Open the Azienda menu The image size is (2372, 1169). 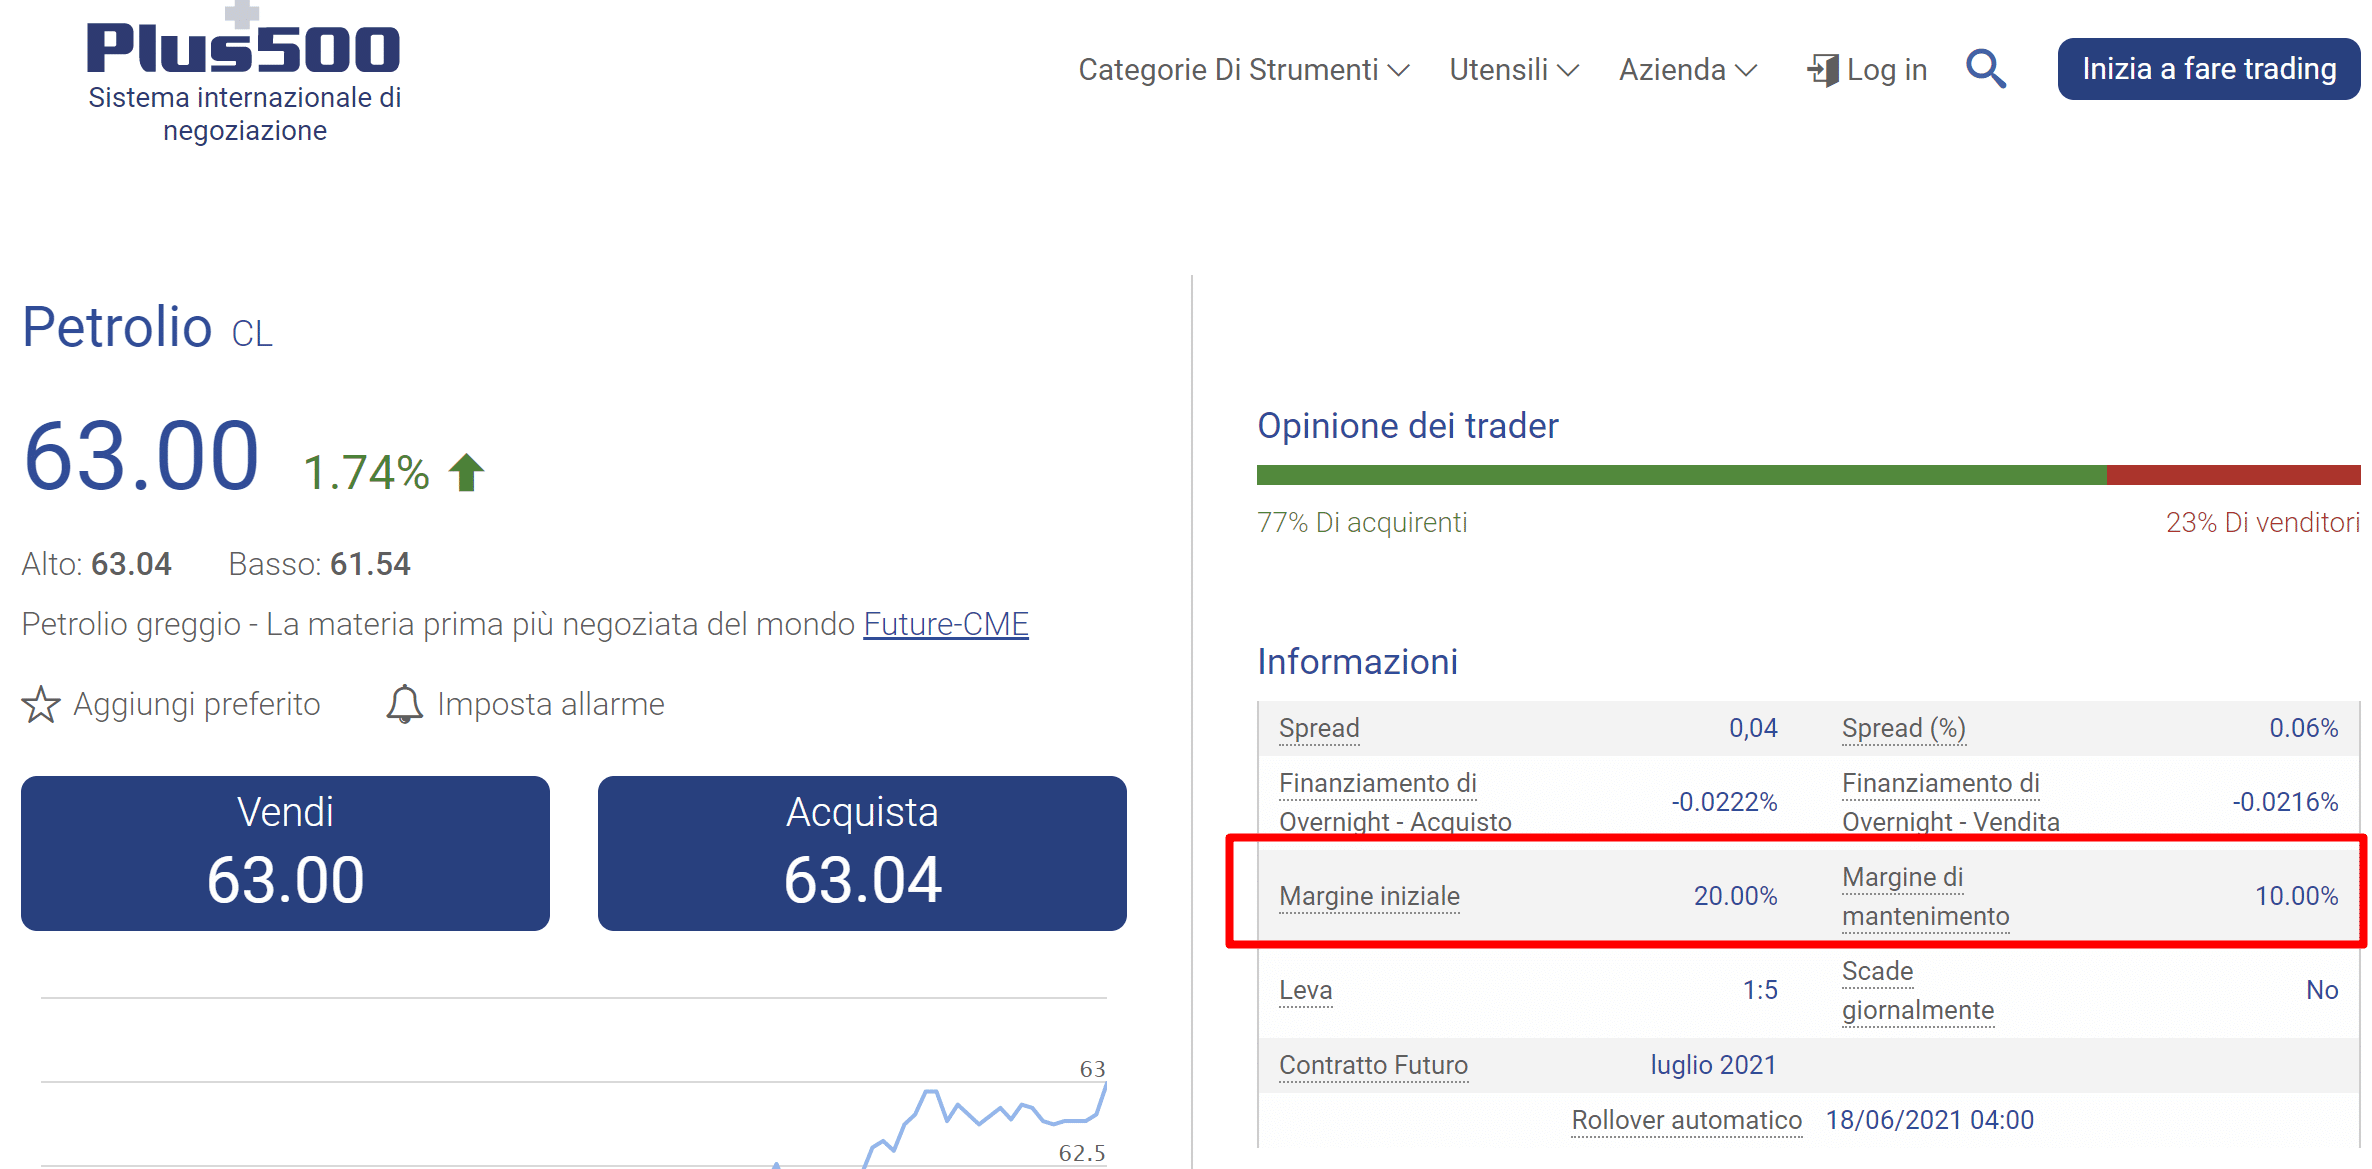coord(1688,69)
